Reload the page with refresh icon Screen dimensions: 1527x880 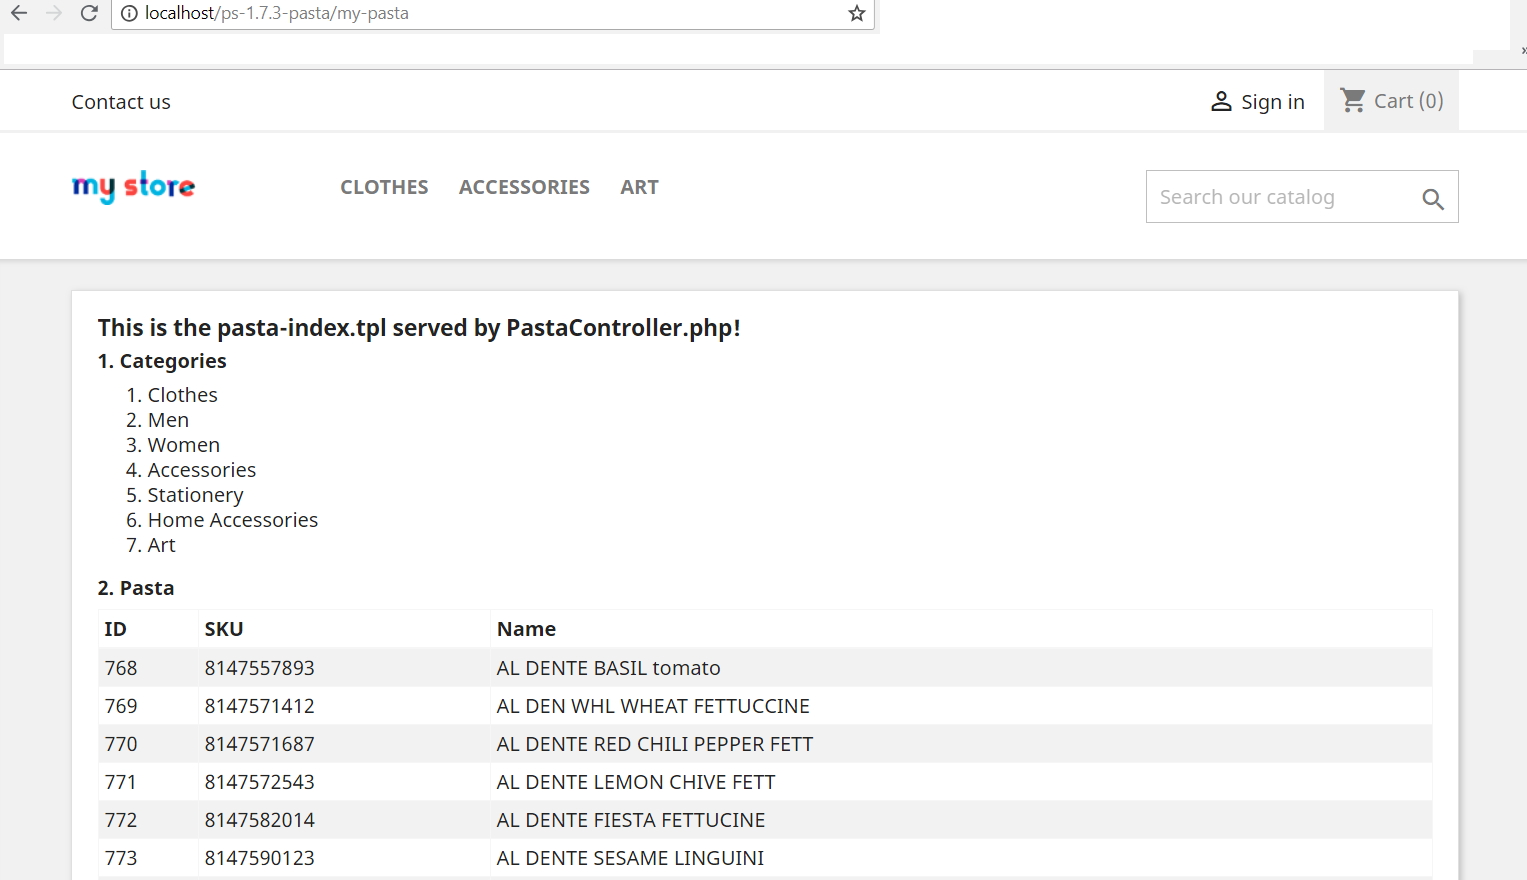(89, 13)
